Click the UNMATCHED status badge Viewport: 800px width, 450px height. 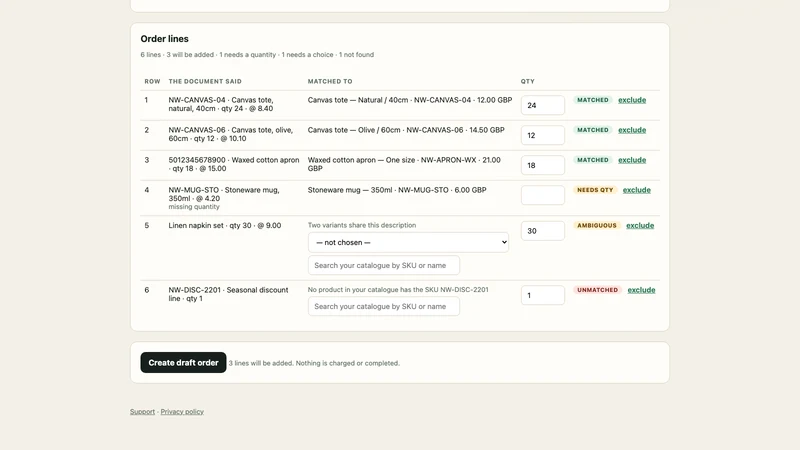tap(597, 290)
